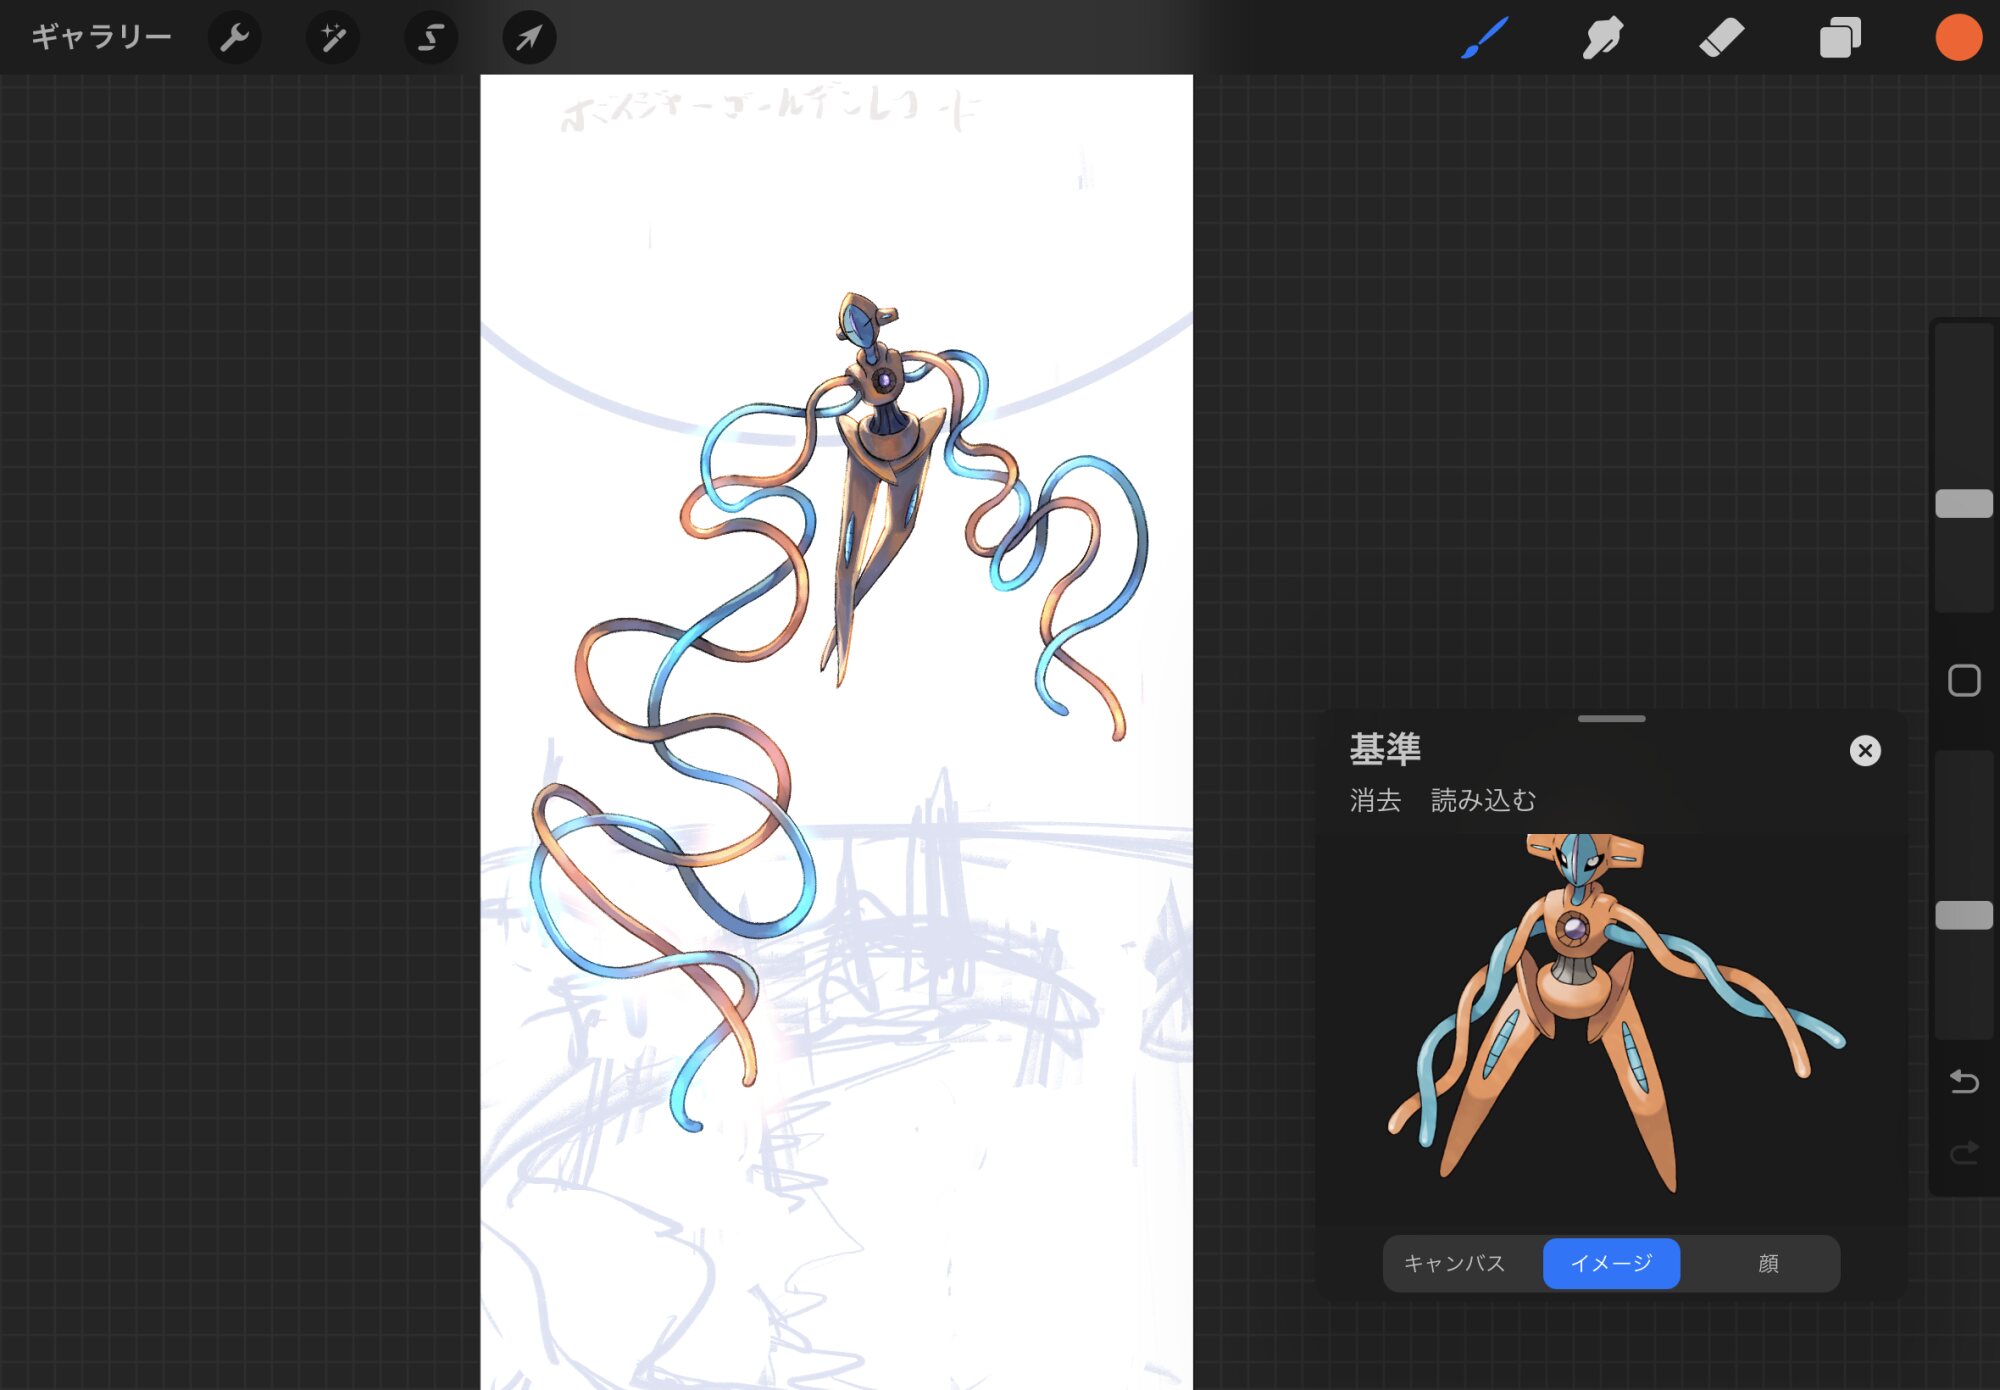Open the orange color picker
This screenshot has height=1390, width=2000.
(1958, 38)
